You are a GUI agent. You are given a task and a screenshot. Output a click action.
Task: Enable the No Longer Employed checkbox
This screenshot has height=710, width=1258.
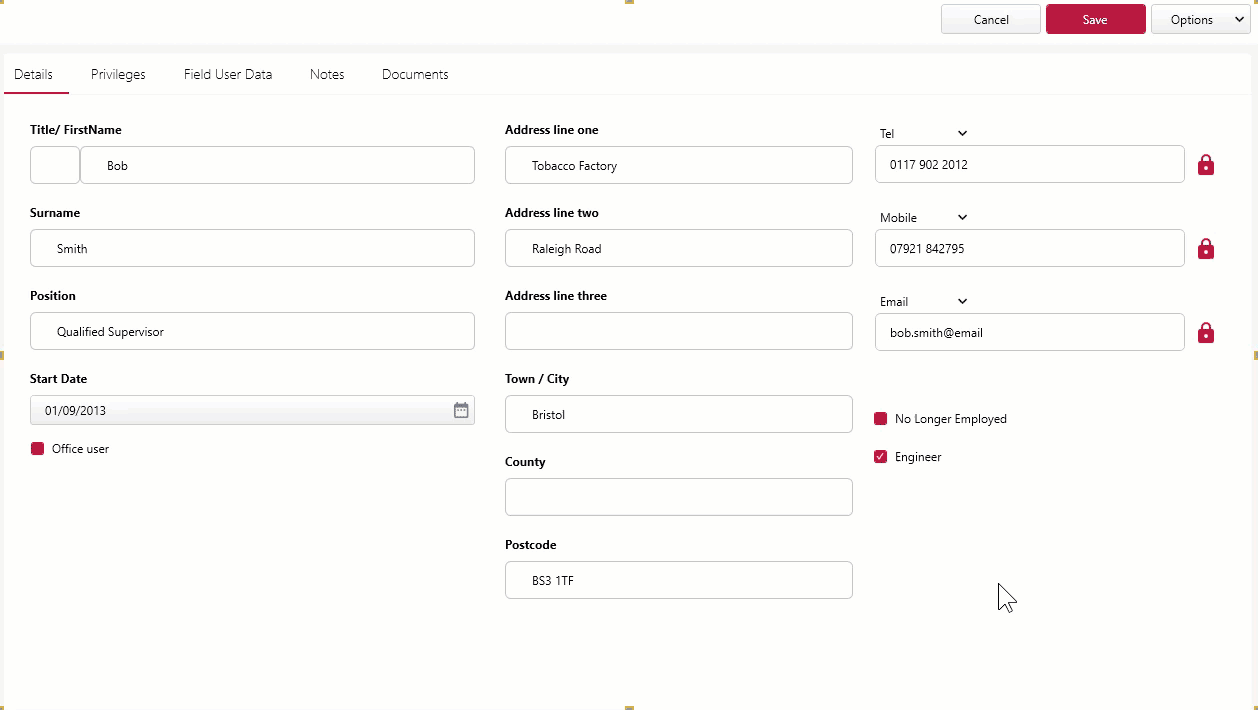[x=880, y=418]
